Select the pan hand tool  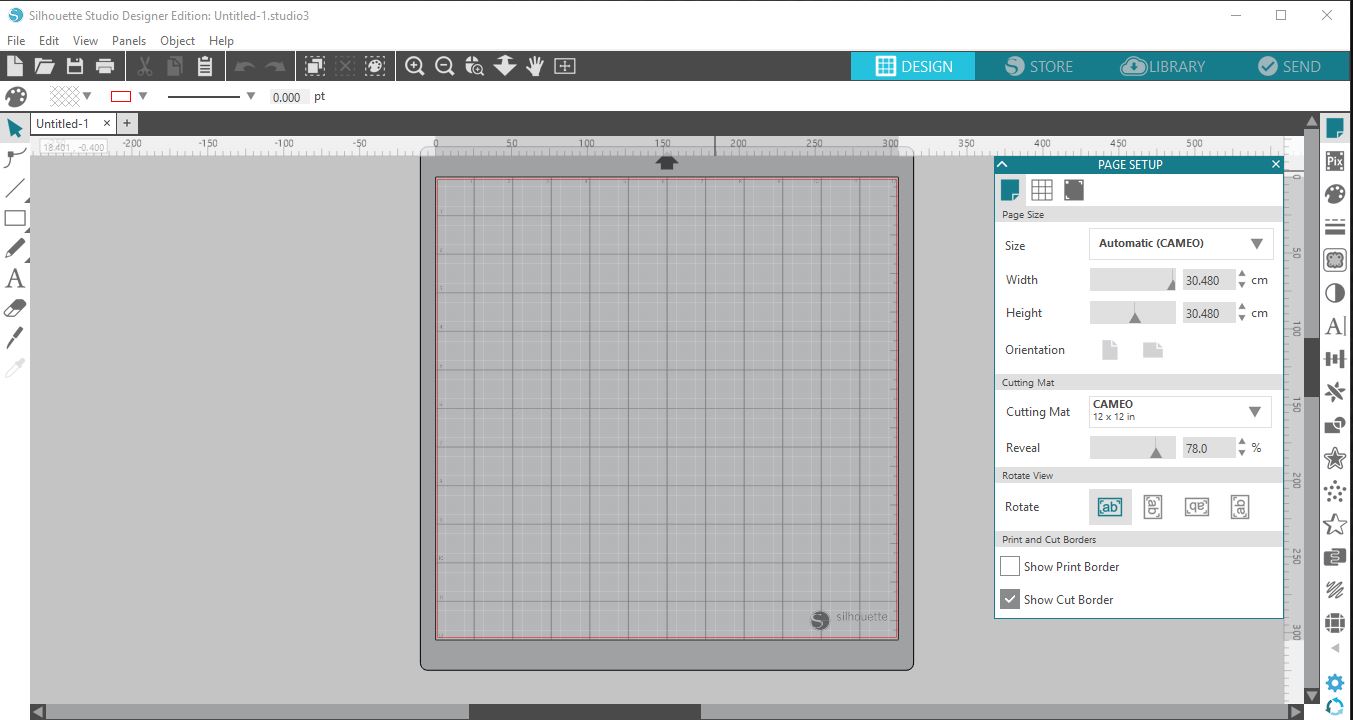click(535, 66)
